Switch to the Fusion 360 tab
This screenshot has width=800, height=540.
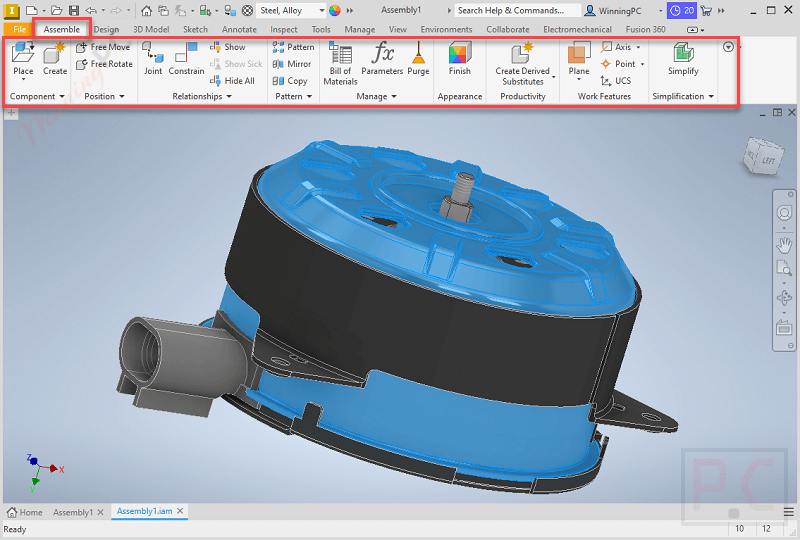tap(645, 30)
